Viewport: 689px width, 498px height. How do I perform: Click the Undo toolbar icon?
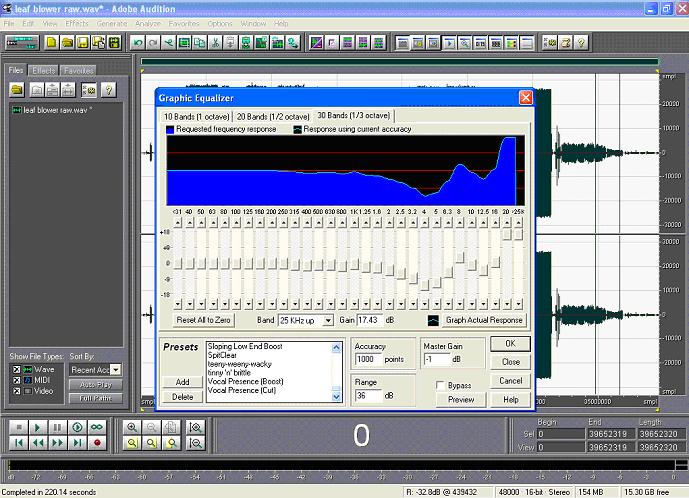tap(138, 43)
